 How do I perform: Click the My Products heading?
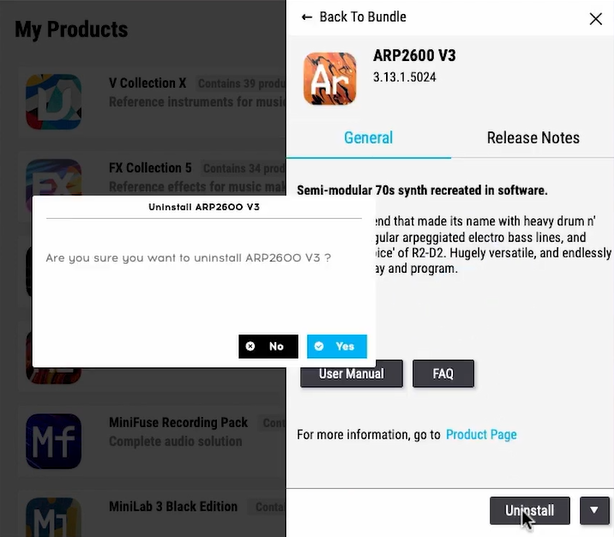coord(71,29)
